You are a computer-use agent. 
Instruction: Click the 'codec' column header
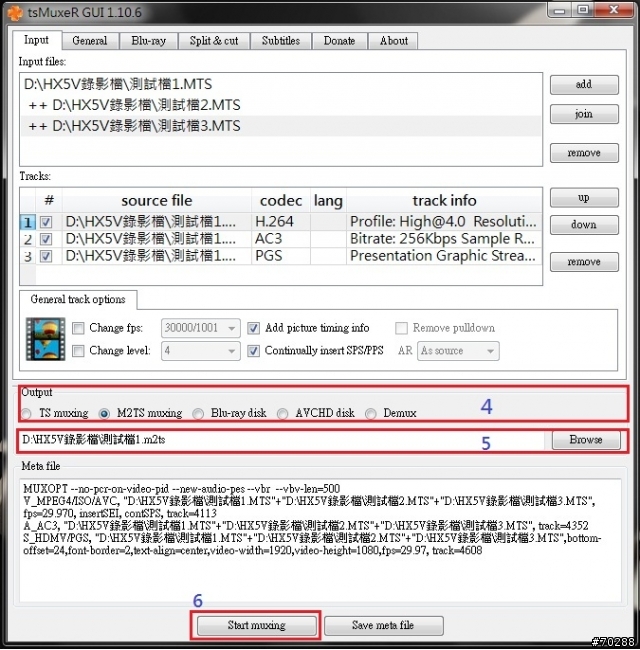(281, 201)
